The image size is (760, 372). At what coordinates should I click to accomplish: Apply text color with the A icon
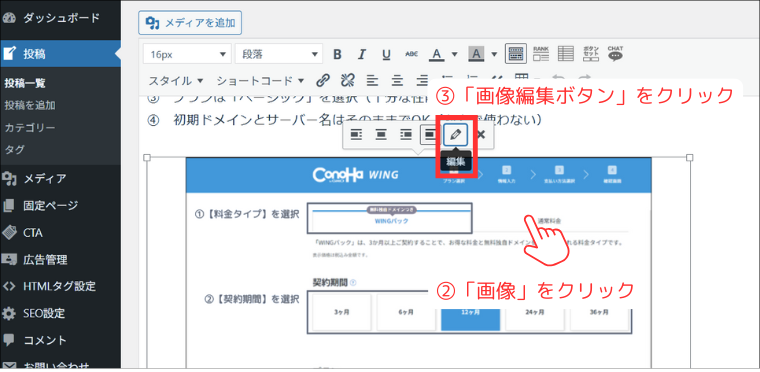(437, 54)
